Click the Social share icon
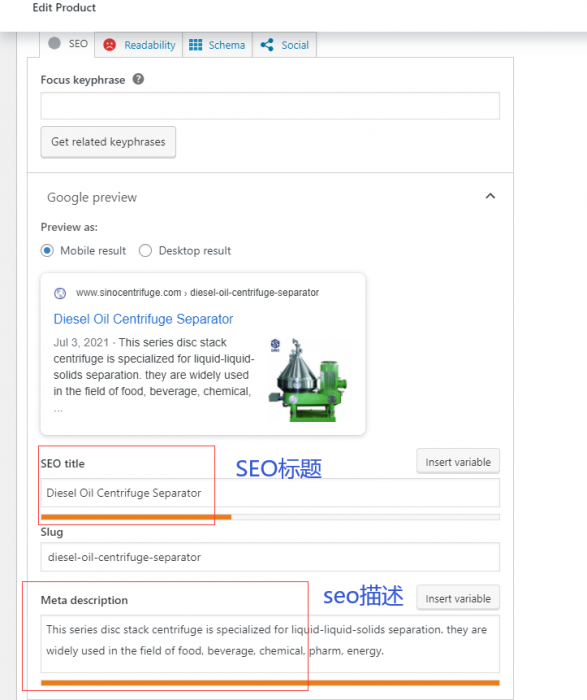 pyautogui.click(x=267, y=45)
